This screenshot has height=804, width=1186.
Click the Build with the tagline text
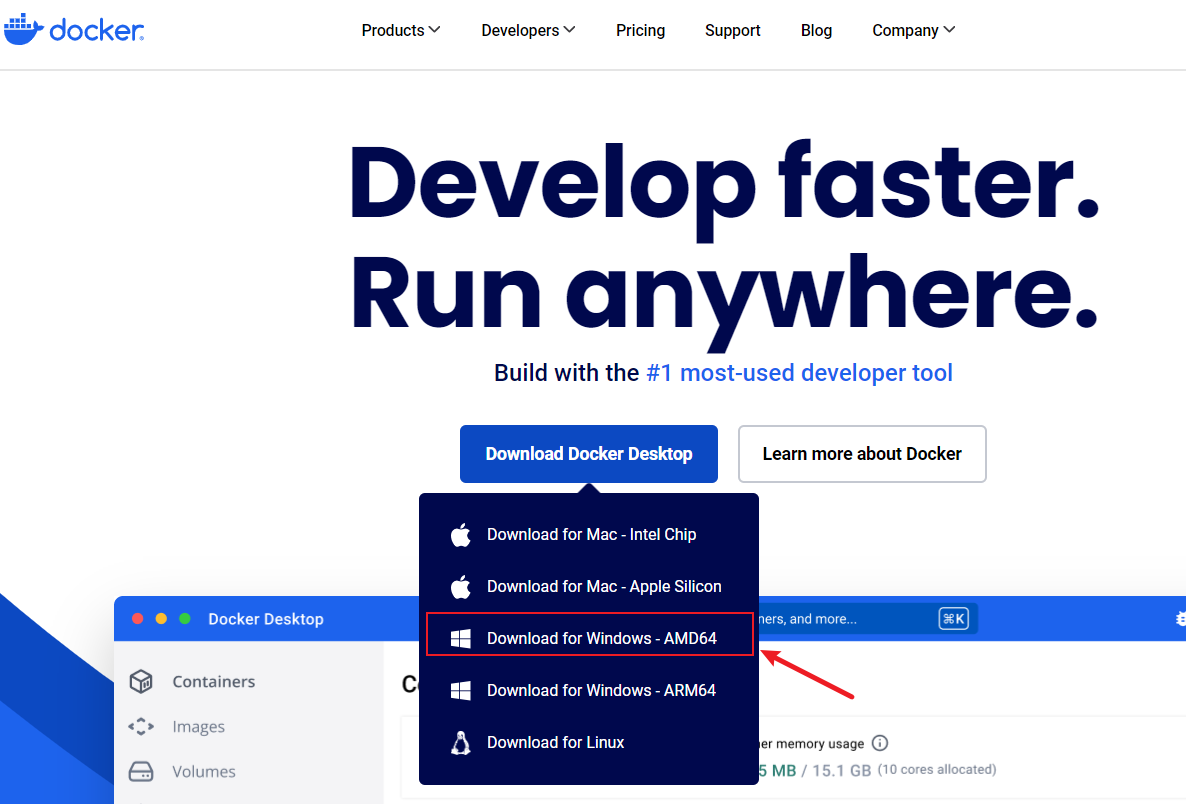567,373
